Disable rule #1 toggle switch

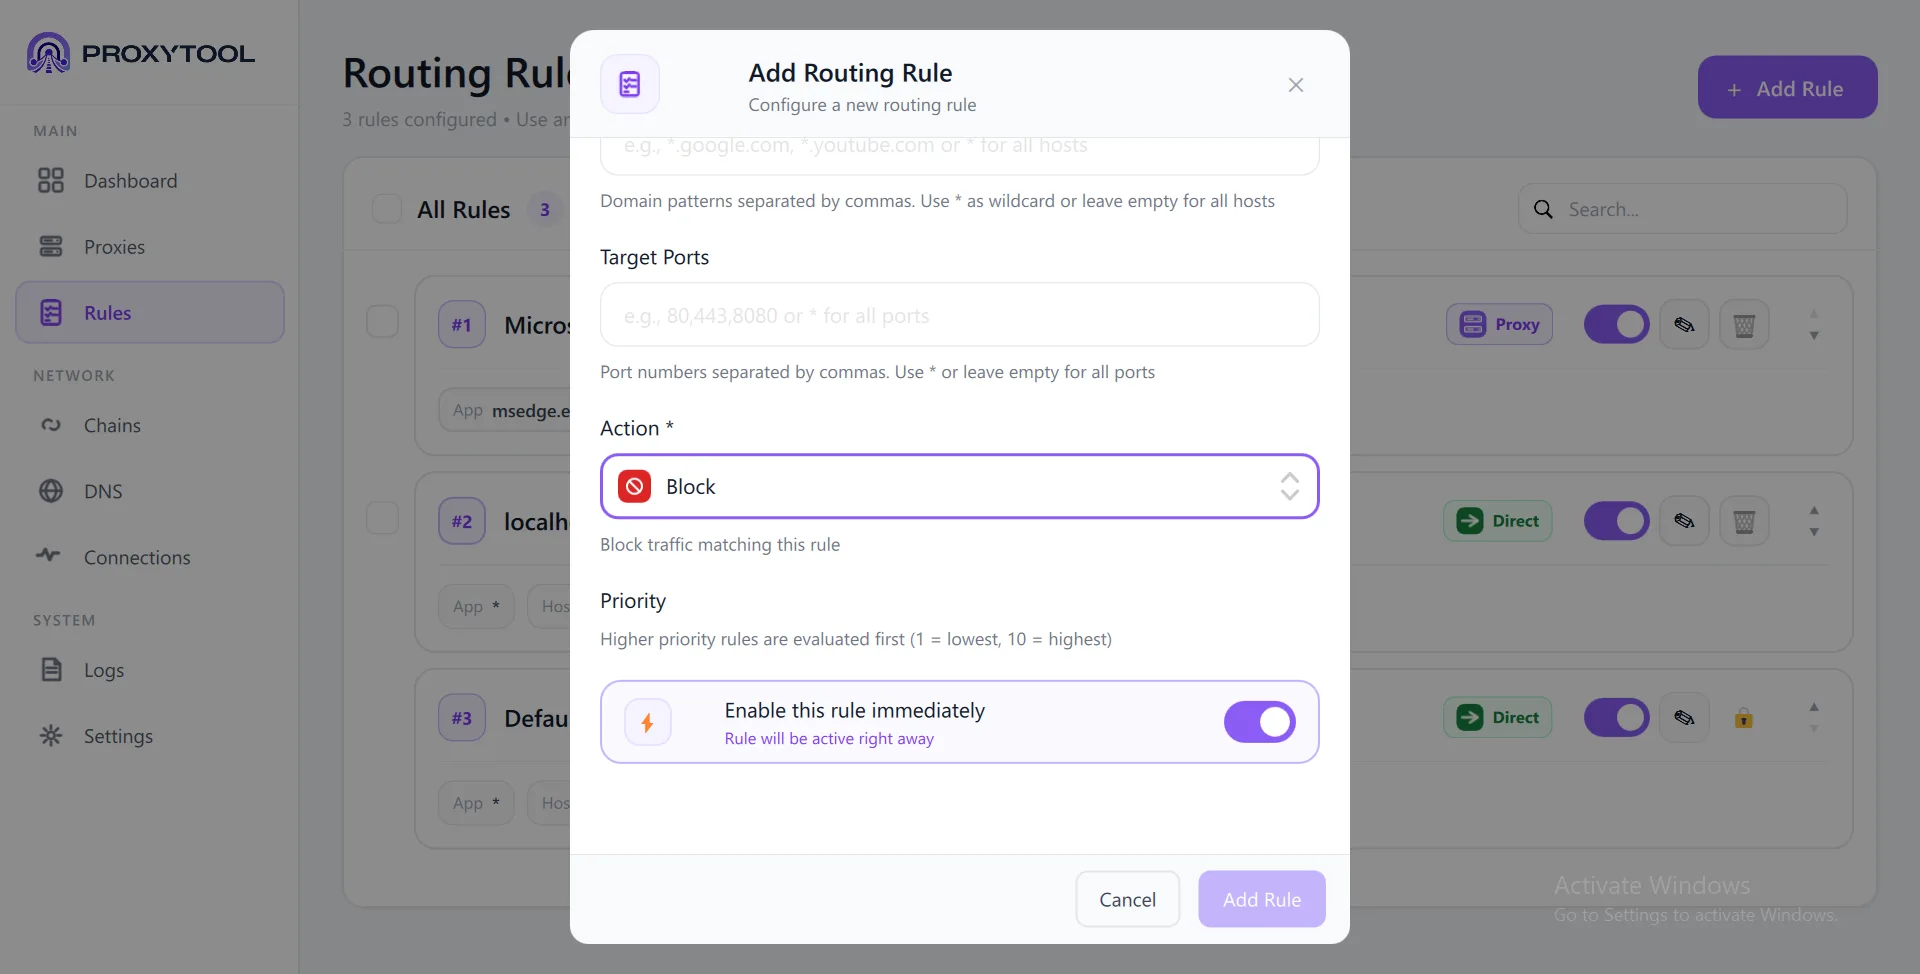[1617, 324]
